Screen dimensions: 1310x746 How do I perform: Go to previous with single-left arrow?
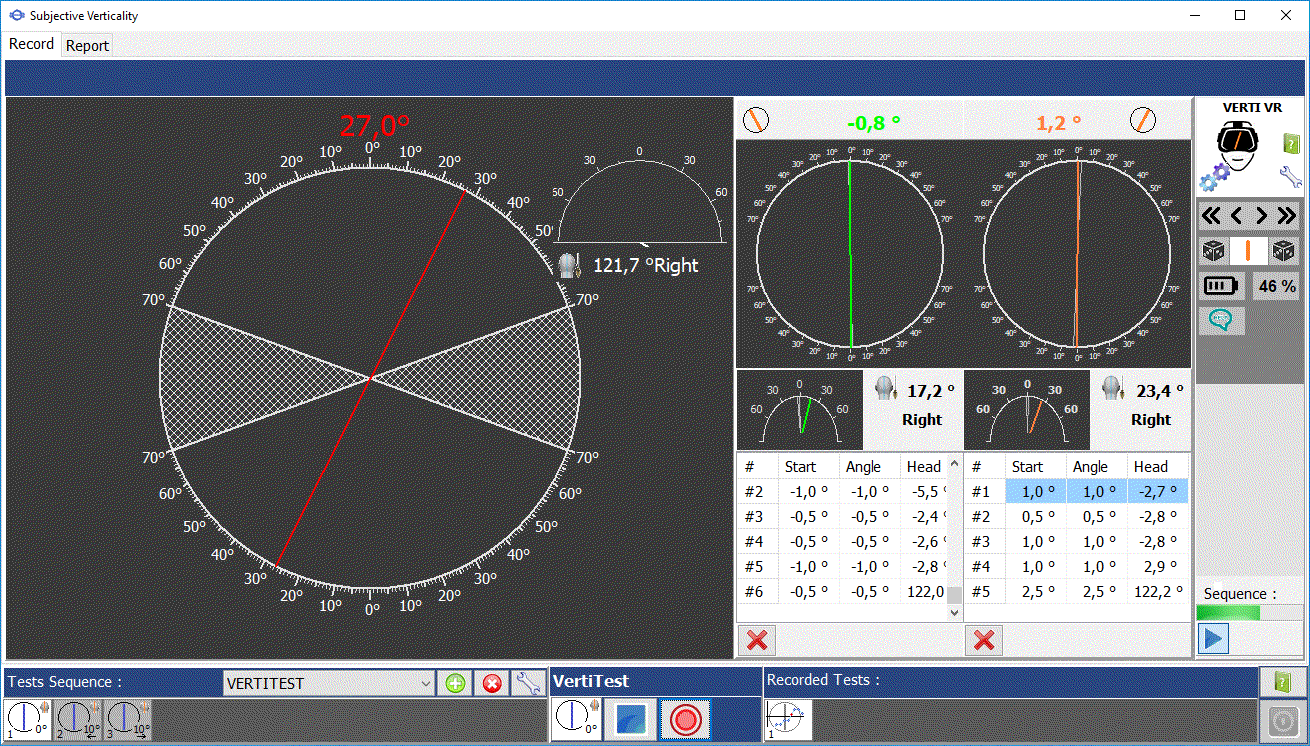click(x=1236, y=215)
